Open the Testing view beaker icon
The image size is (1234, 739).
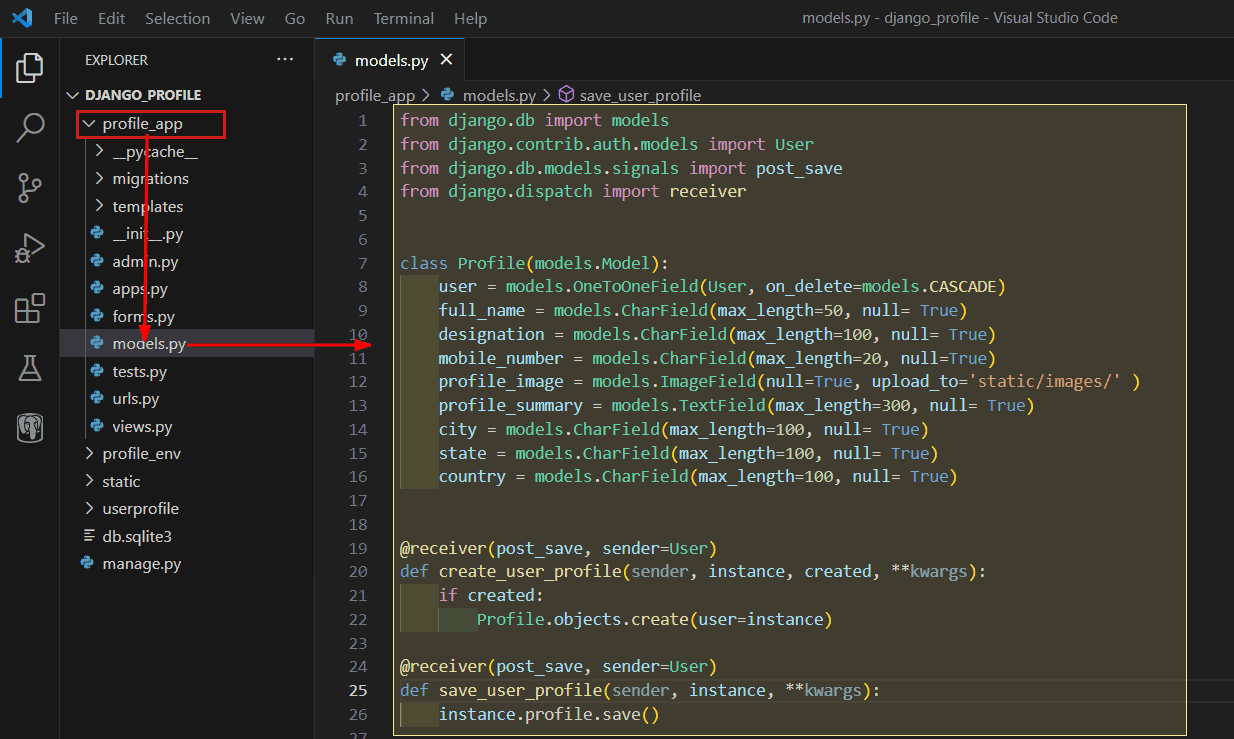[30, 367]
